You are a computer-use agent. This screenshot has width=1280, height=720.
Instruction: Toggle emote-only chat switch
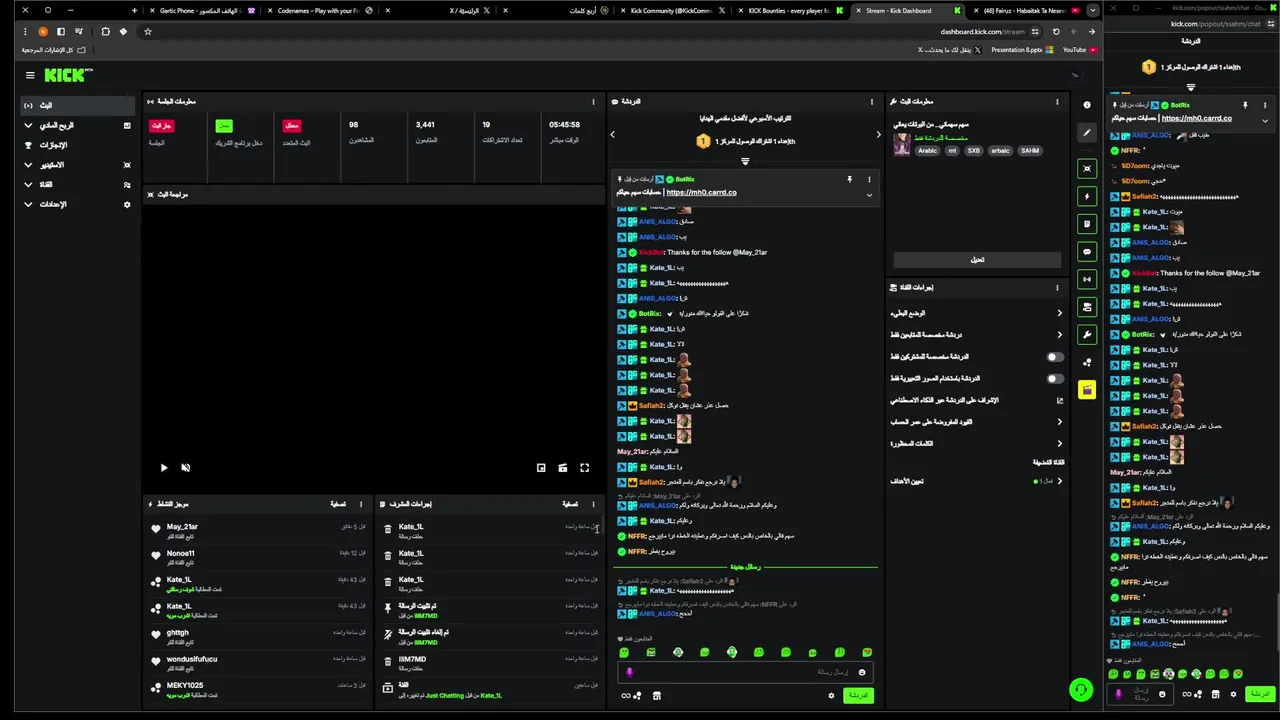coord(1055,379)
